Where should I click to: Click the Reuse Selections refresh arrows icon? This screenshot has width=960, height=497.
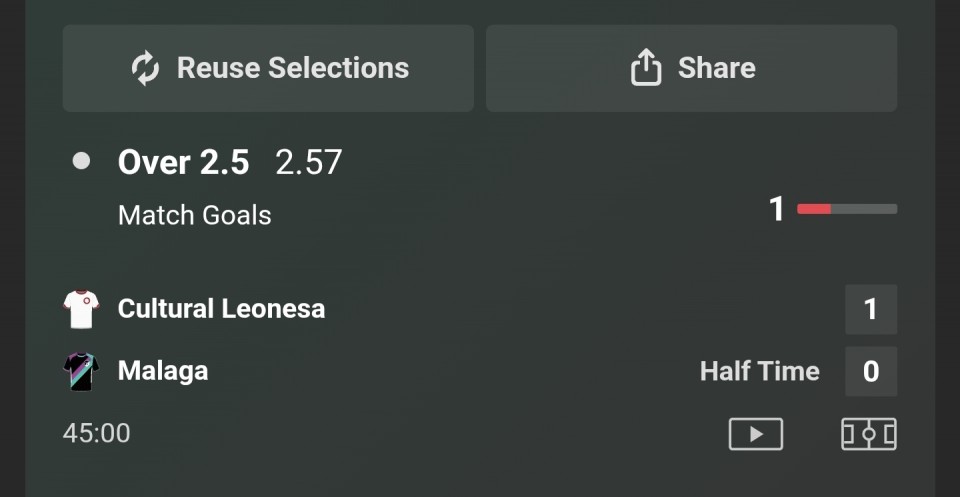click(145, 68)
